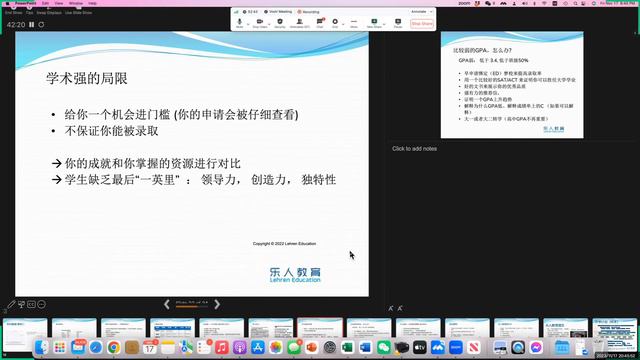This screenshot has height=360, width=640.
Task: Toggle closed captions CC button
Action: pos(31,304)
